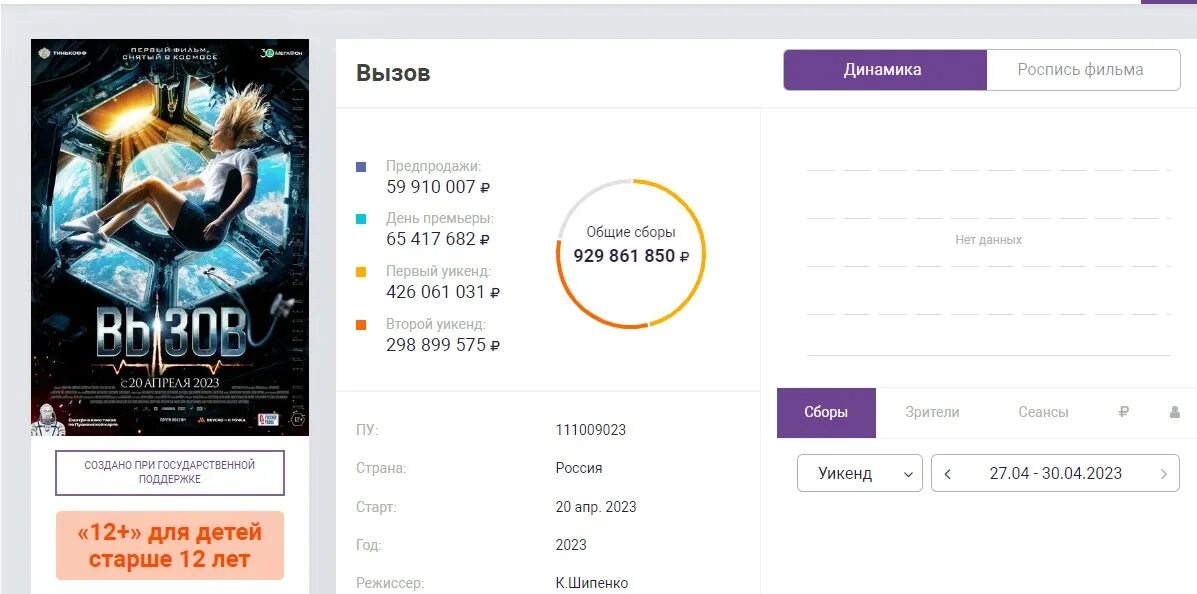Click the country value Россия
This screenshot has width=1197, height=594.
pyautogui.click(x=579, y=468)
